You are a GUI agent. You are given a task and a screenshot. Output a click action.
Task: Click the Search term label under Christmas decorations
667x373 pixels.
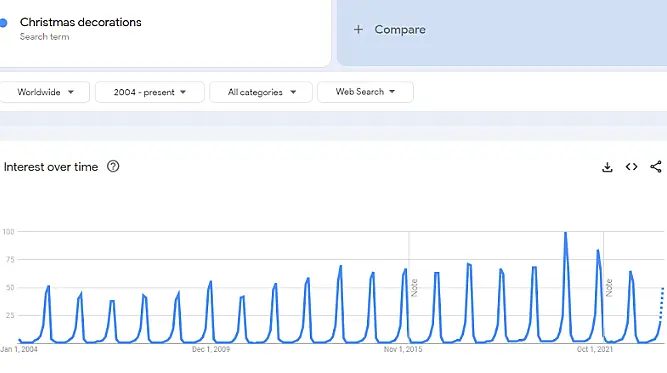(44, 37)
